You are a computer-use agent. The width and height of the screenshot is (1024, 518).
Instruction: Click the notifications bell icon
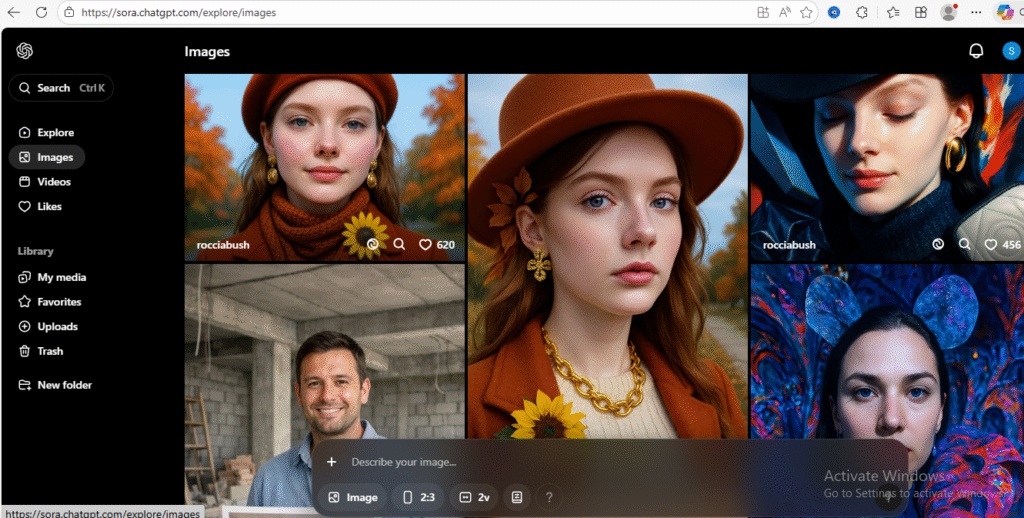point(976,52)
